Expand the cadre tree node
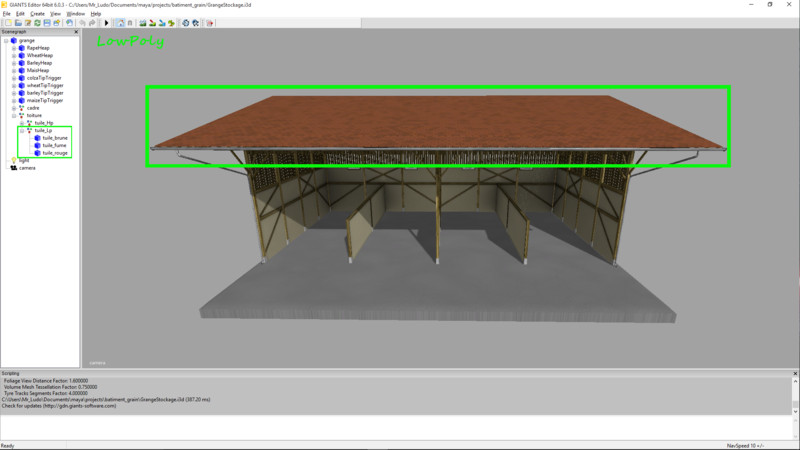Viewport: 800px width, 450px height. coord(14,107)
